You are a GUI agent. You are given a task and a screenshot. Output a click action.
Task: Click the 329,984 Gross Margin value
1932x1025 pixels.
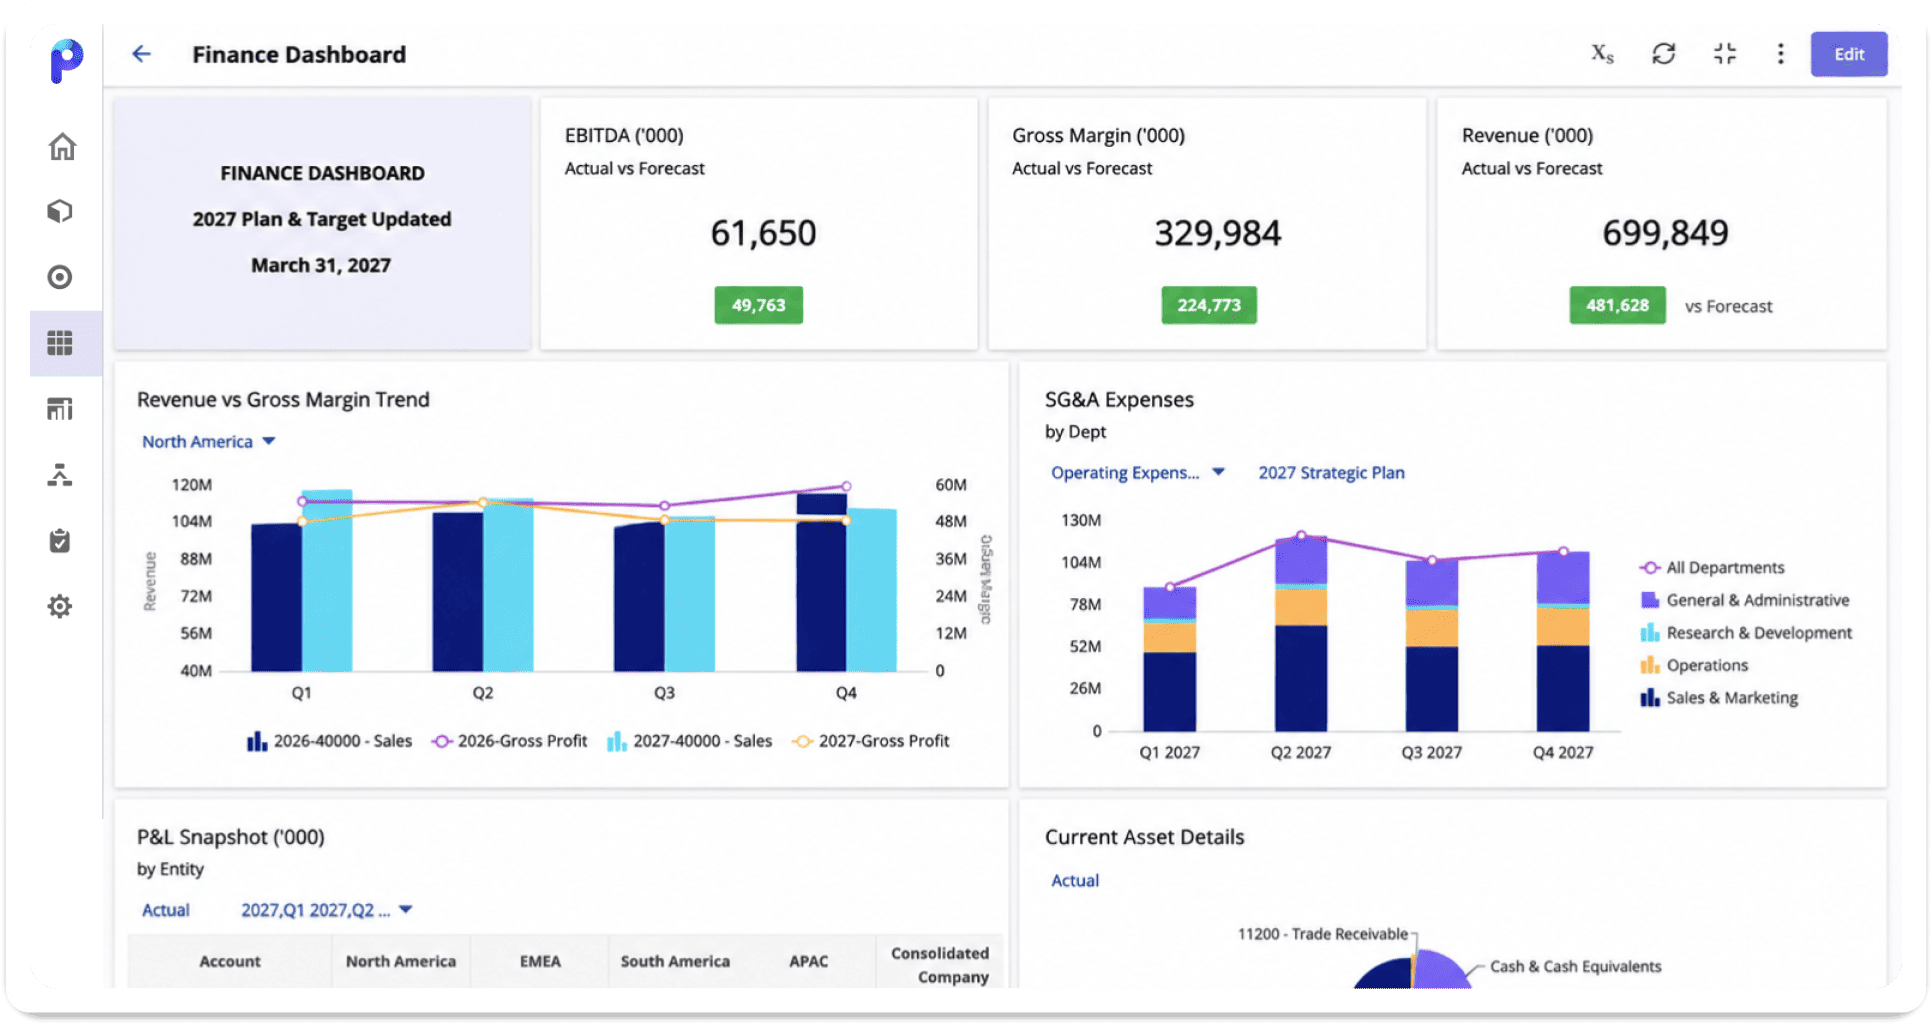[1218, 233]
